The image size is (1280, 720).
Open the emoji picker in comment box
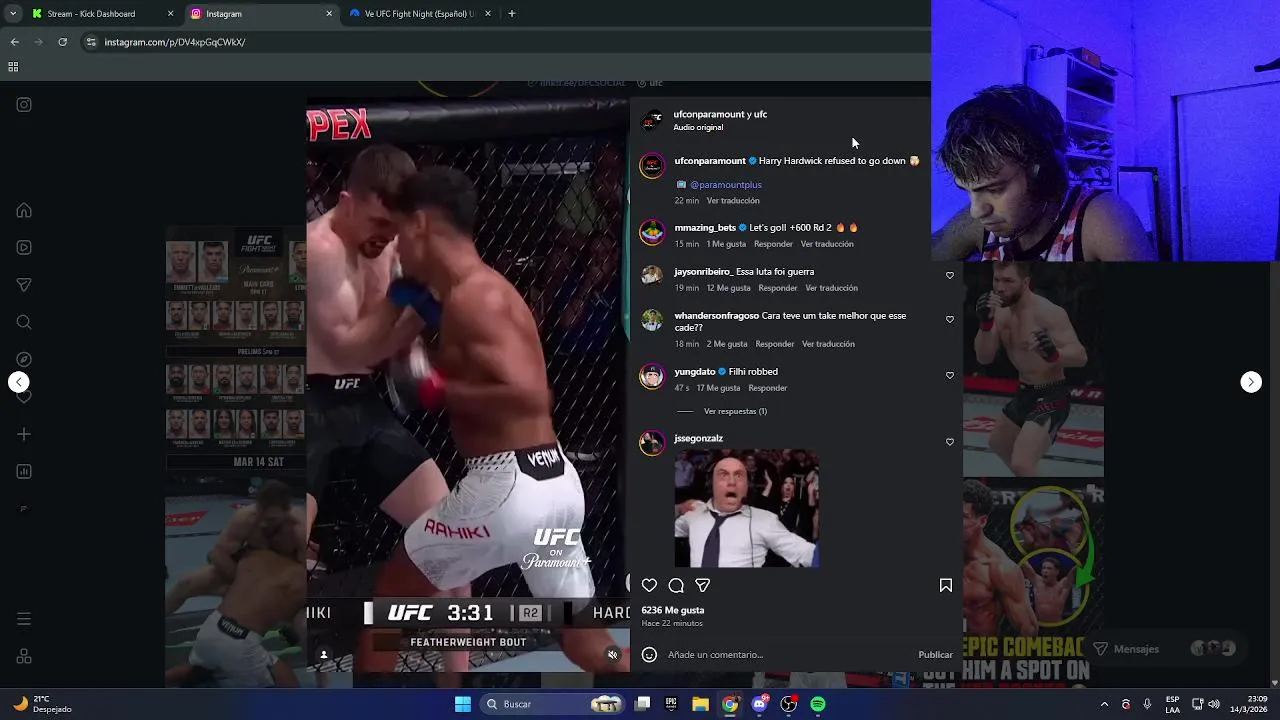click(649, 655)
